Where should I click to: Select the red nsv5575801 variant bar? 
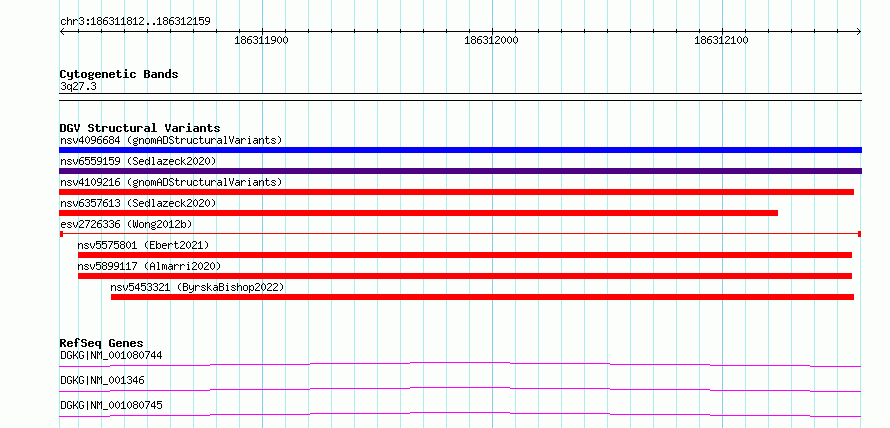465,255
